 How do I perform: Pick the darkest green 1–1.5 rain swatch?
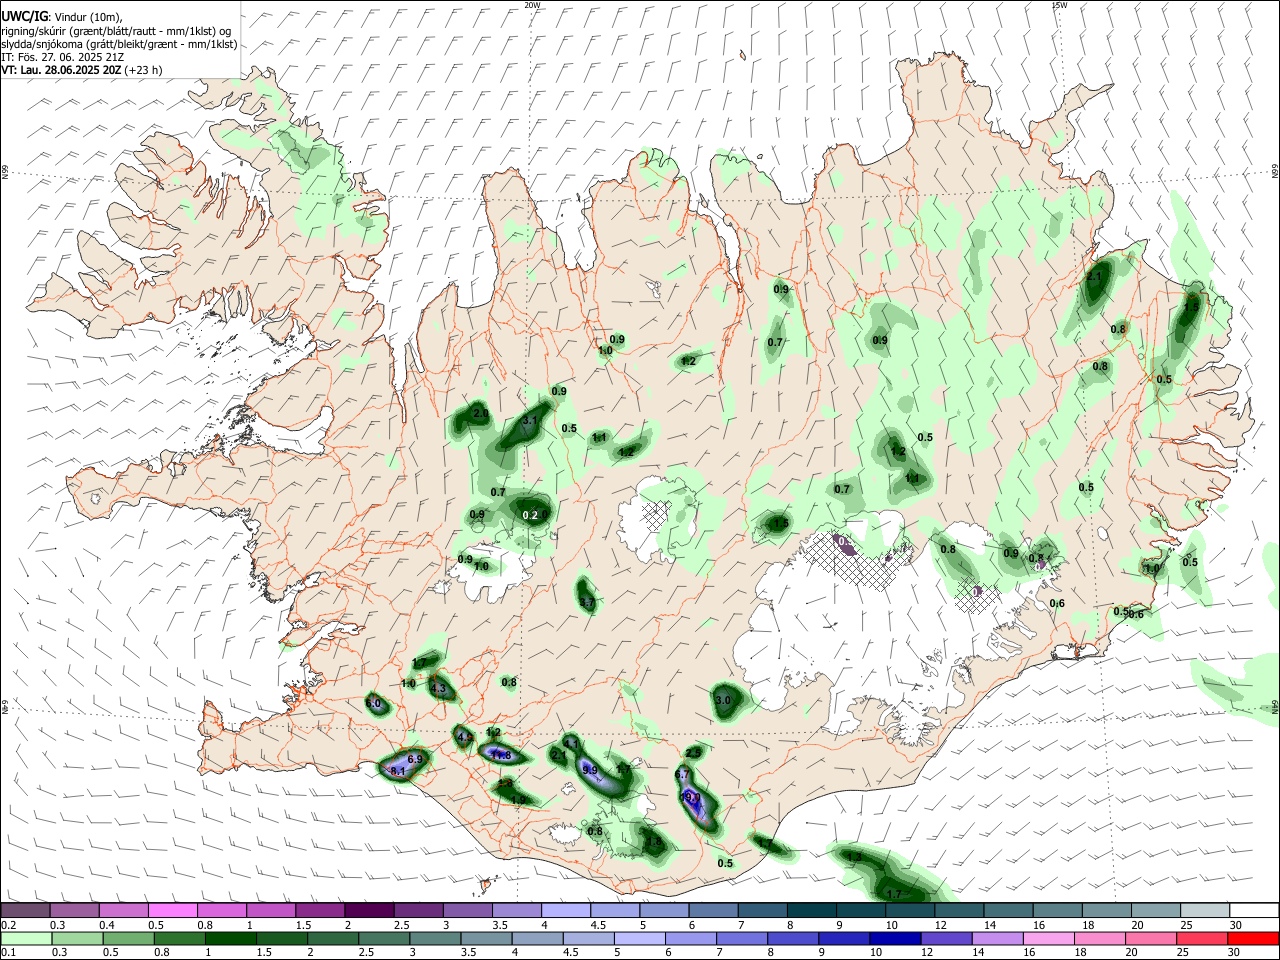[x=230, y=938]
